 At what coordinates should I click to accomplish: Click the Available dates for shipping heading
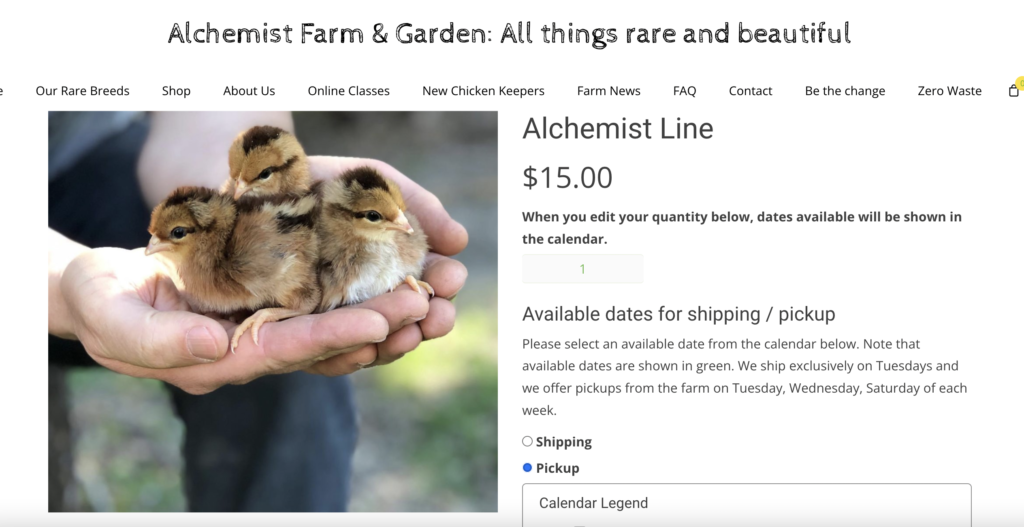(678, 314)
